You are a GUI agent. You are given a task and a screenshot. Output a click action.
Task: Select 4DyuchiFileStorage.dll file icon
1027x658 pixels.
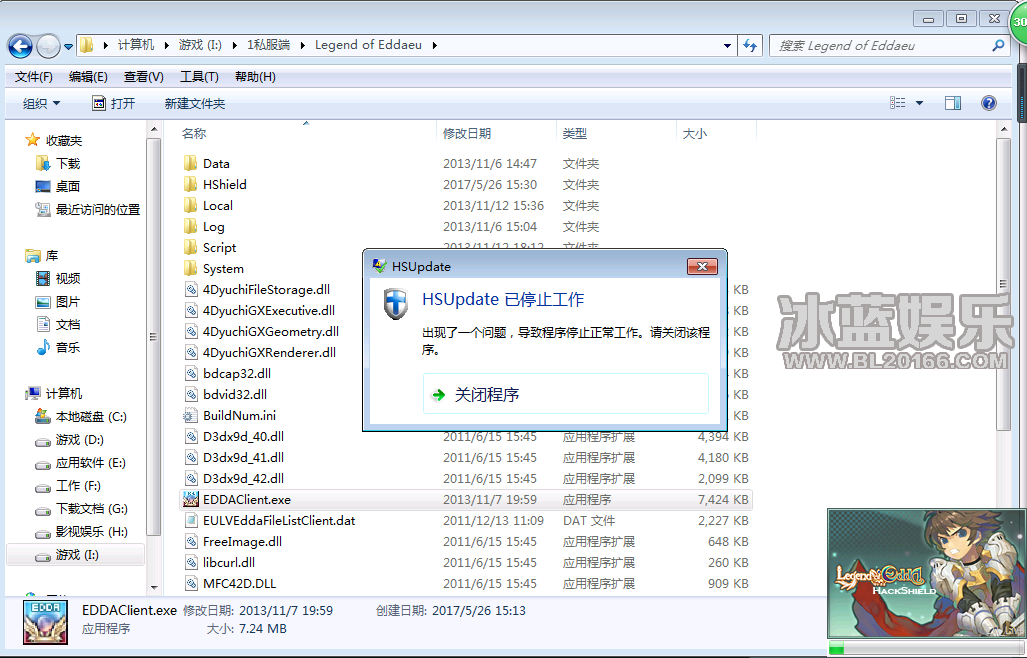point(191,289)
